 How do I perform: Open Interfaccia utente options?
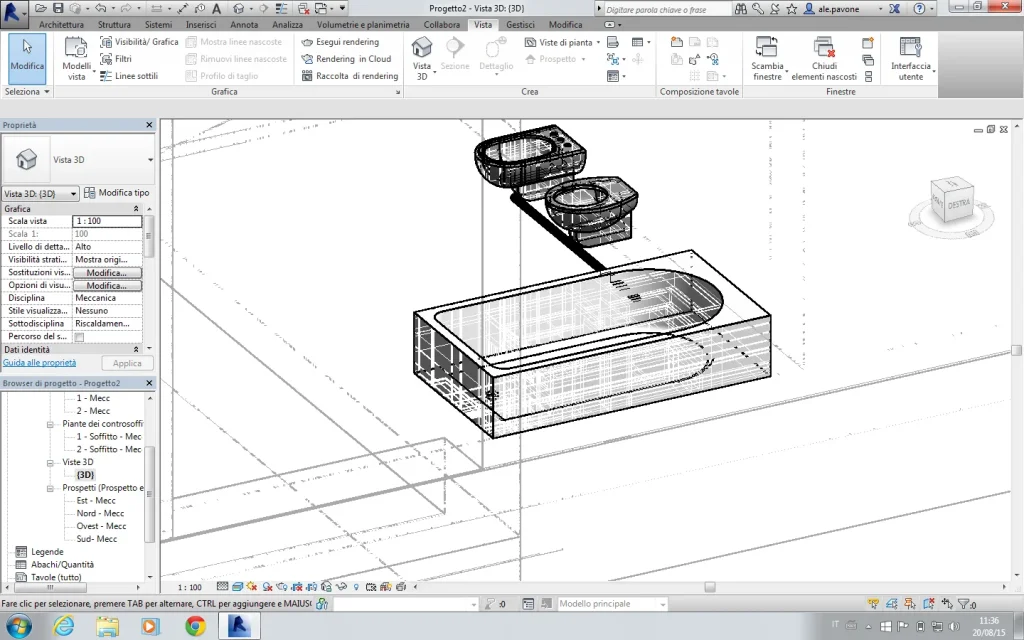(910, 59)
